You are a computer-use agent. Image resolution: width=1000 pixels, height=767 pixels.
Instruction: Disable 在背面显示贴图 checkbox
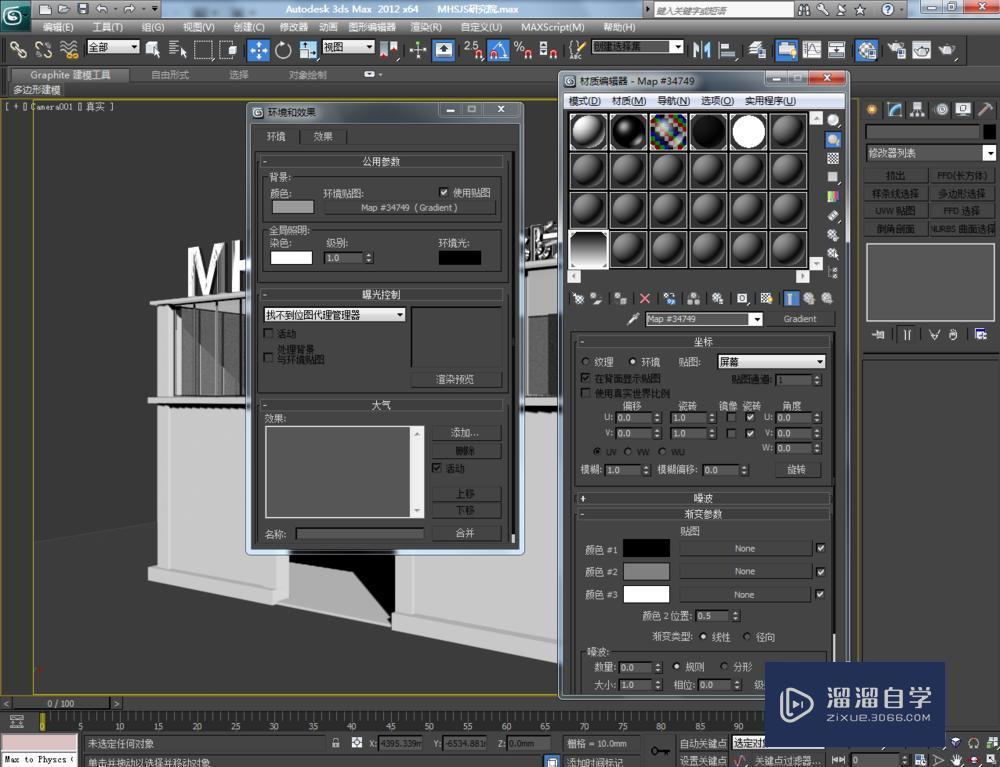pos(586,377)
